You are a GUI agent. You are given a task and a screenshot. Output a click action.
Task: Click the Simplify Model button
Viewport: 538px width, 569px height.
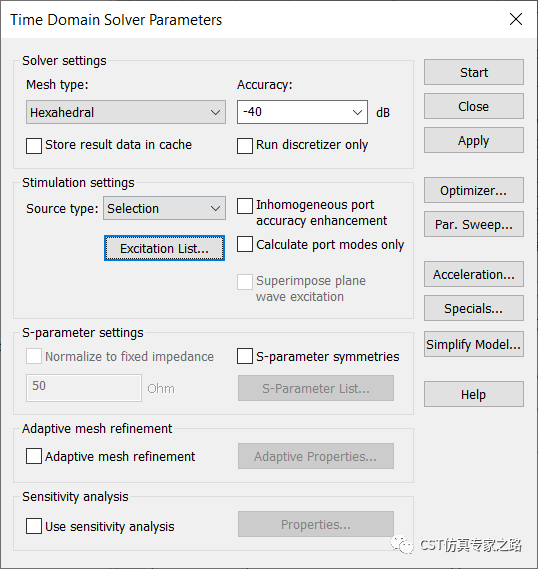(x=473, y=344)
